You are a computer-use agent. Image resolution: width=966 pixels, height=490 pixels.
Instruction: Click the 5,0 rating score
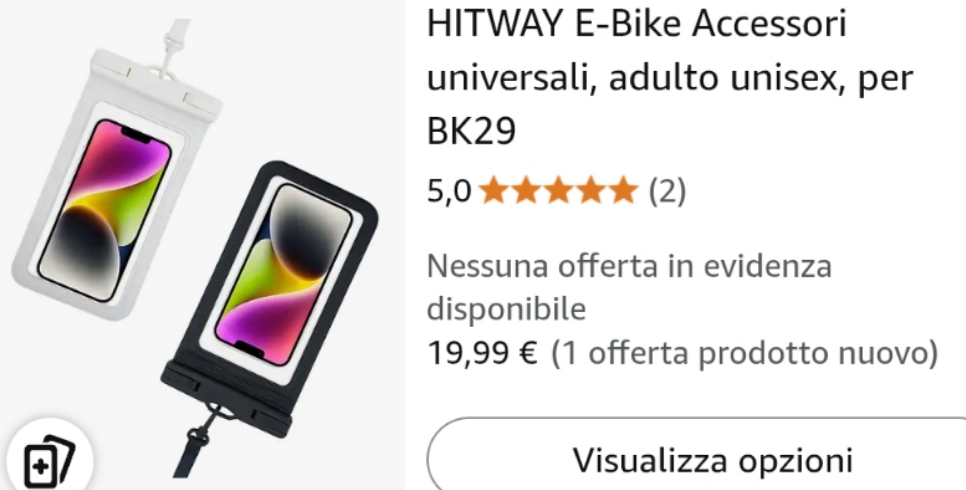pyautogui.click(x=449, y=190)
